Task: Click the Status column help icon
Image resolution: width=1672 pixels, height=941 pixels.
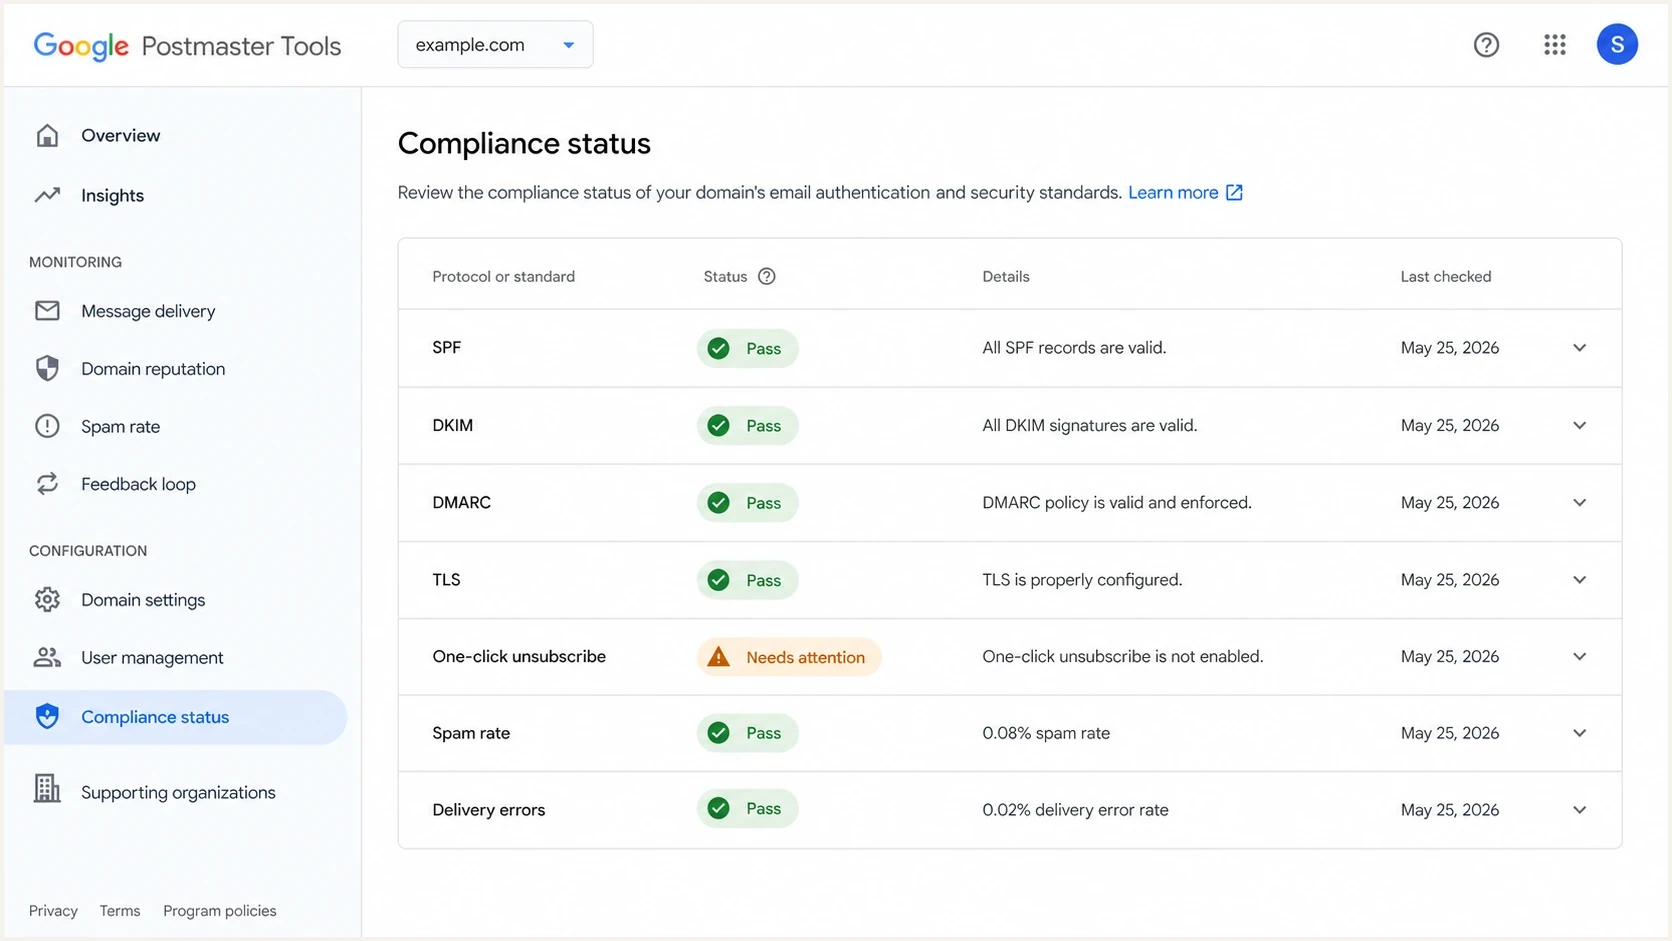Action: tap(767, 277)
